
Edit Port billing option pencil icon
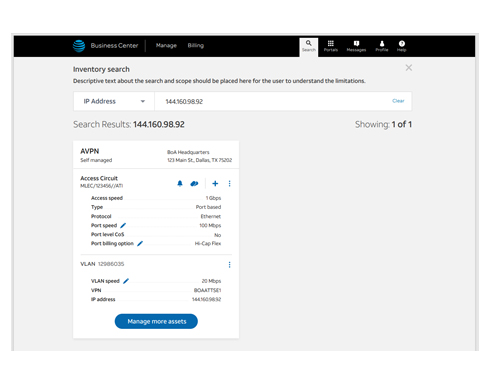[140, 244]
